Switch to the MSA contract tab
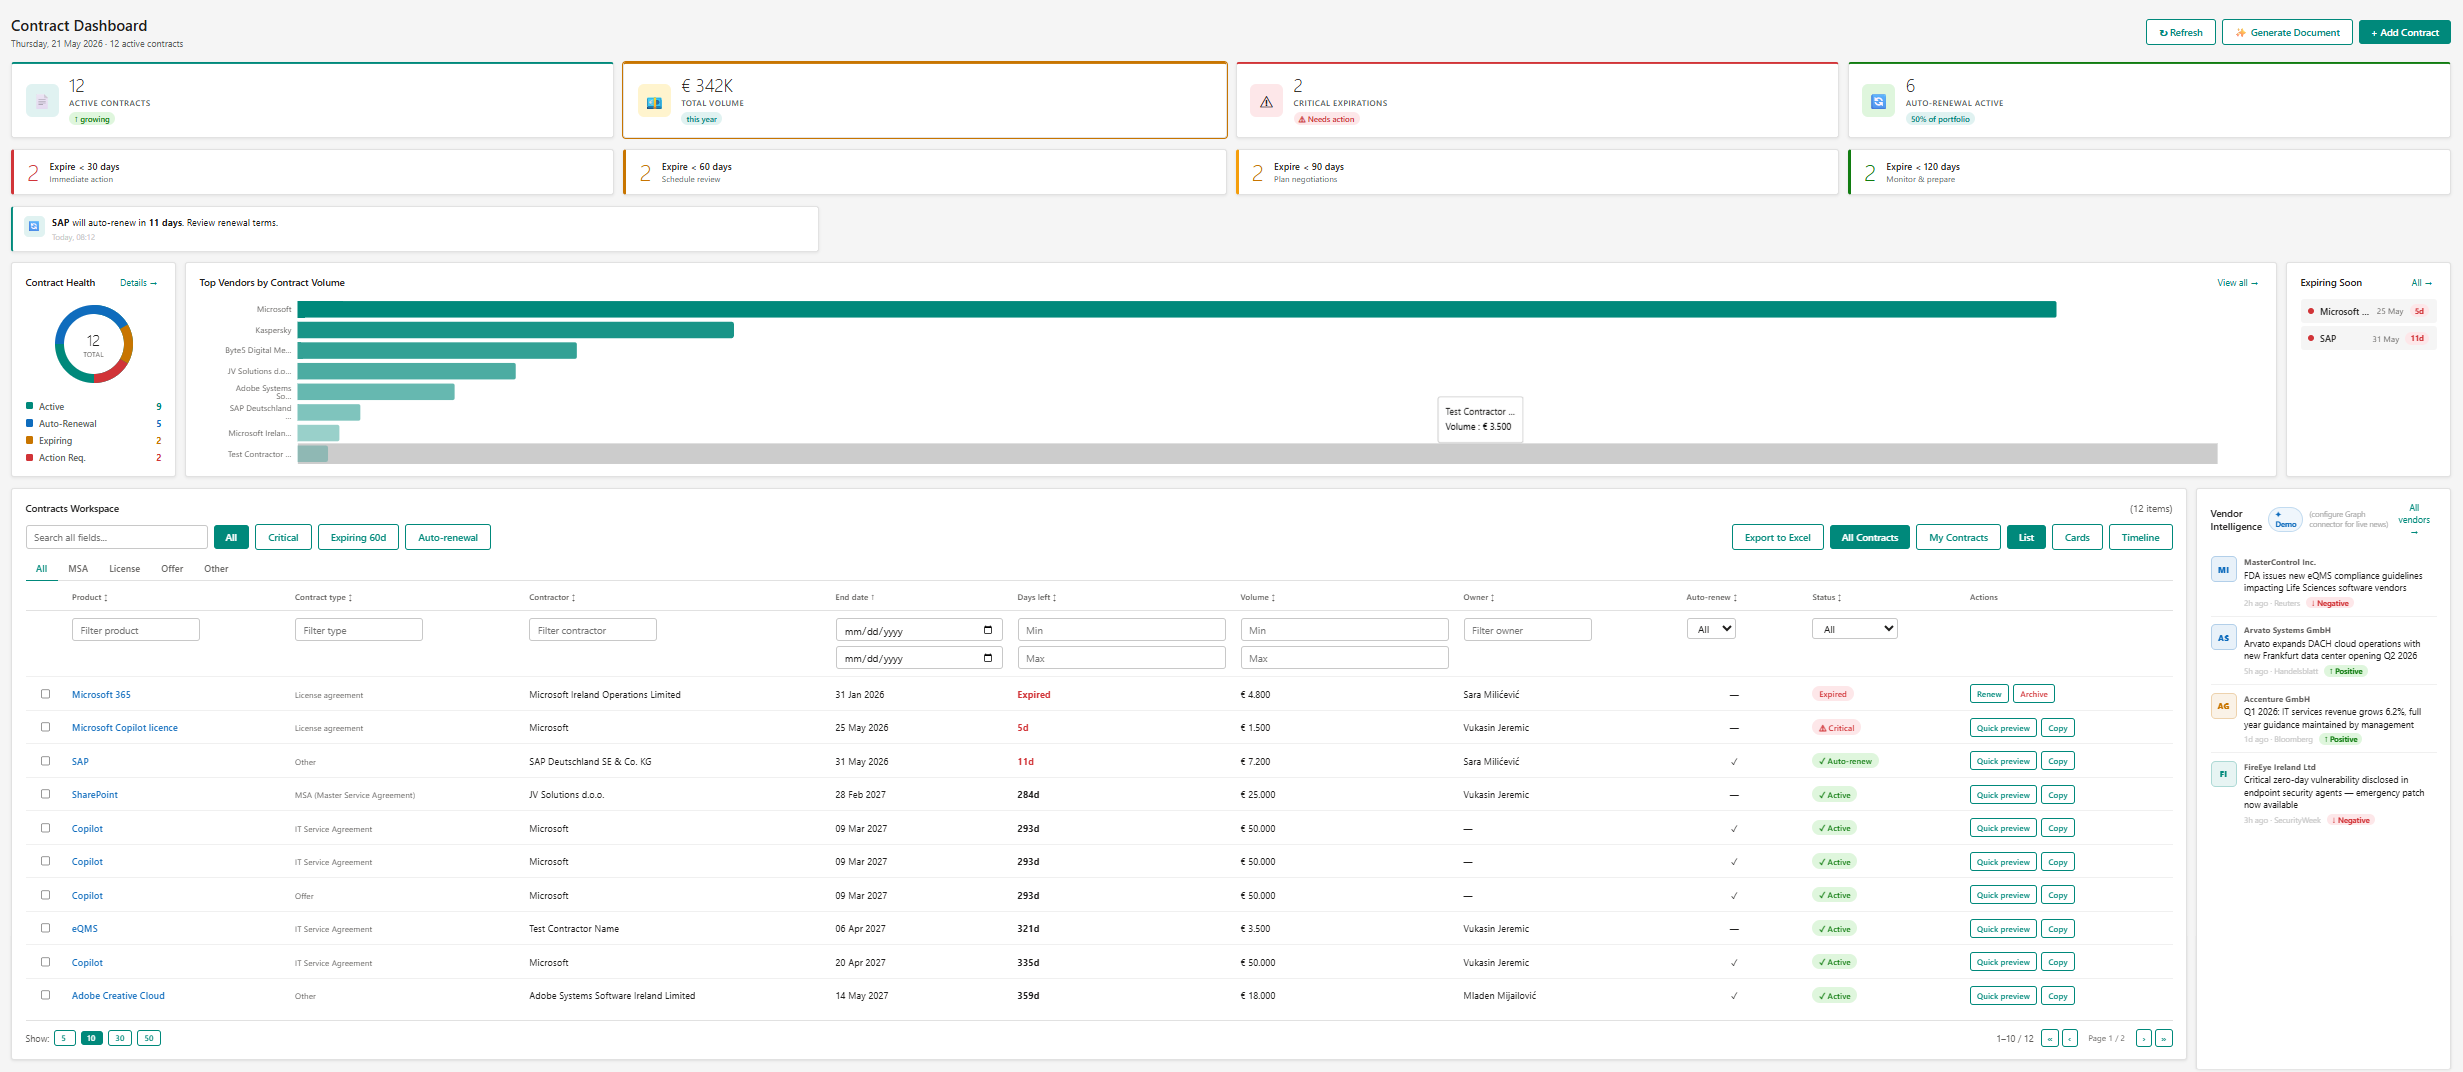Screen dimensions: 2463x1072 coord(78,569)
